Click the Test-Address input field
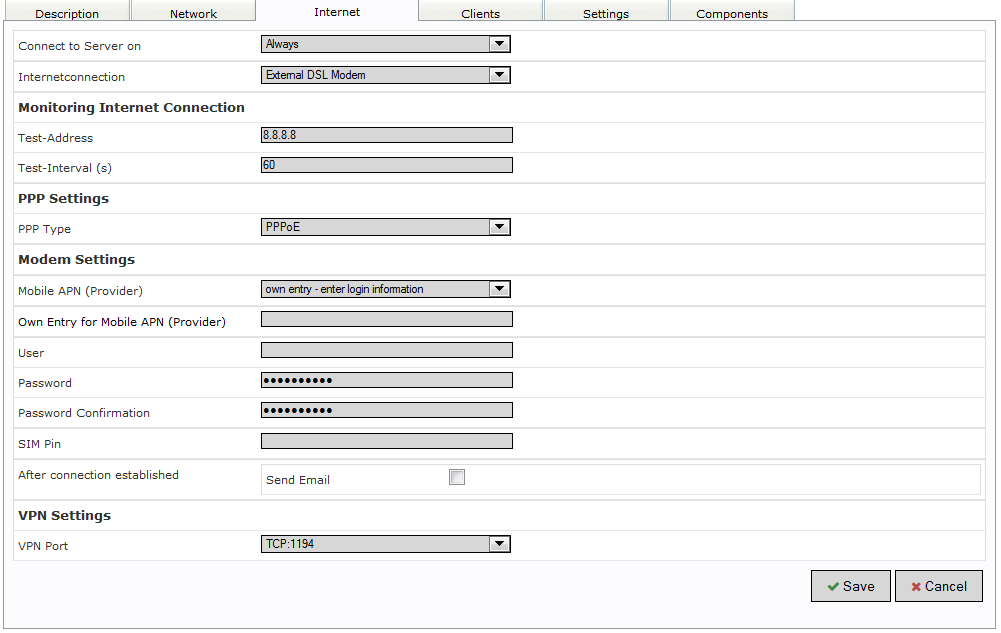The image size is (1001, 633). pyautogui.click(x=386, y=135)
